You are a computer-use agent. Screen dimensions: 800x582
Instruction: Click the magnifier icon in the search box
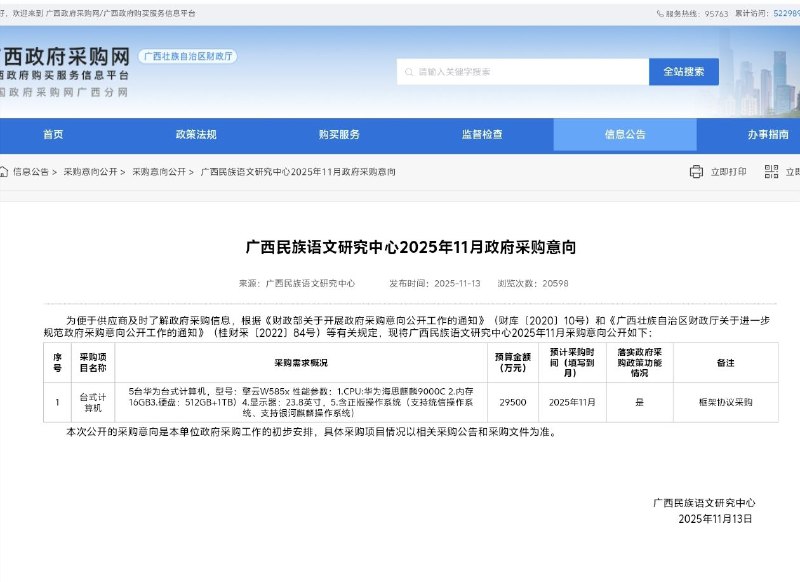point(408,71)
